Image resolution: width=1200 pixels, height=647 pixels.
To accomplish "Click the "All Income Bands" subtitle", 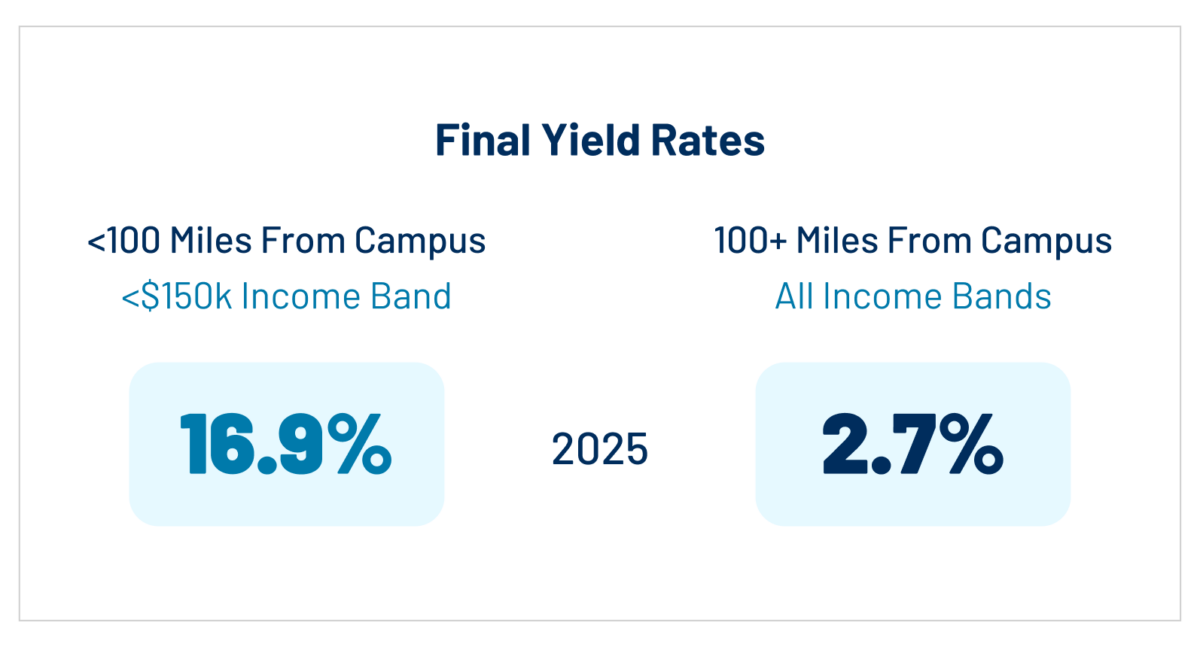I will [913, 296].
